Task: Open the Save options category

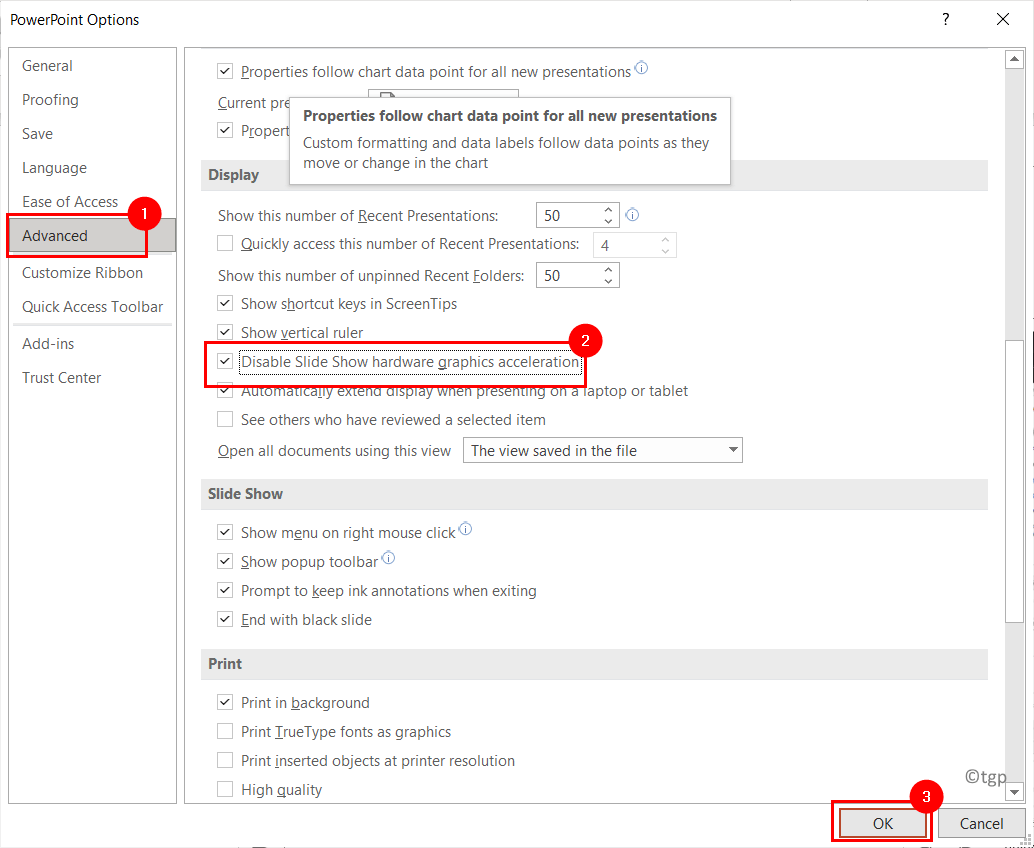Action: 38,134
